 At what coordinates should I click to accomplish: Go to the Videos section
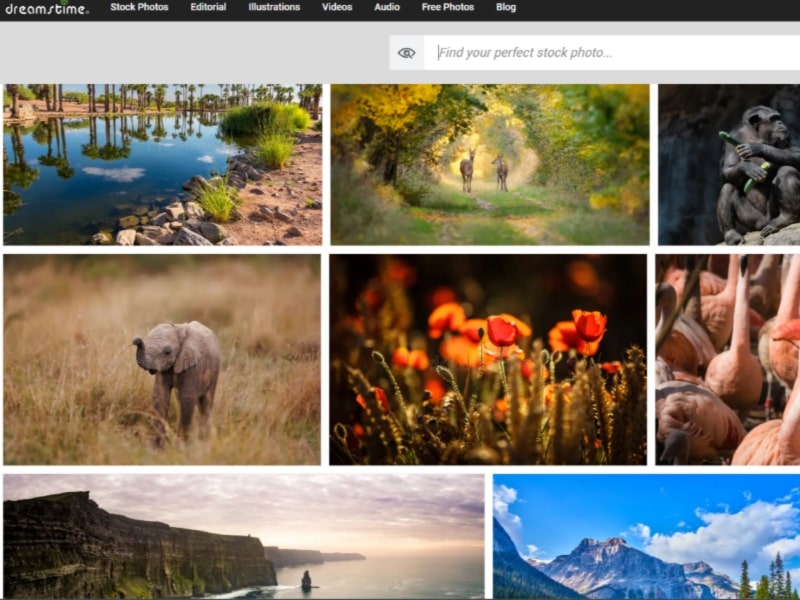(337, 6)
